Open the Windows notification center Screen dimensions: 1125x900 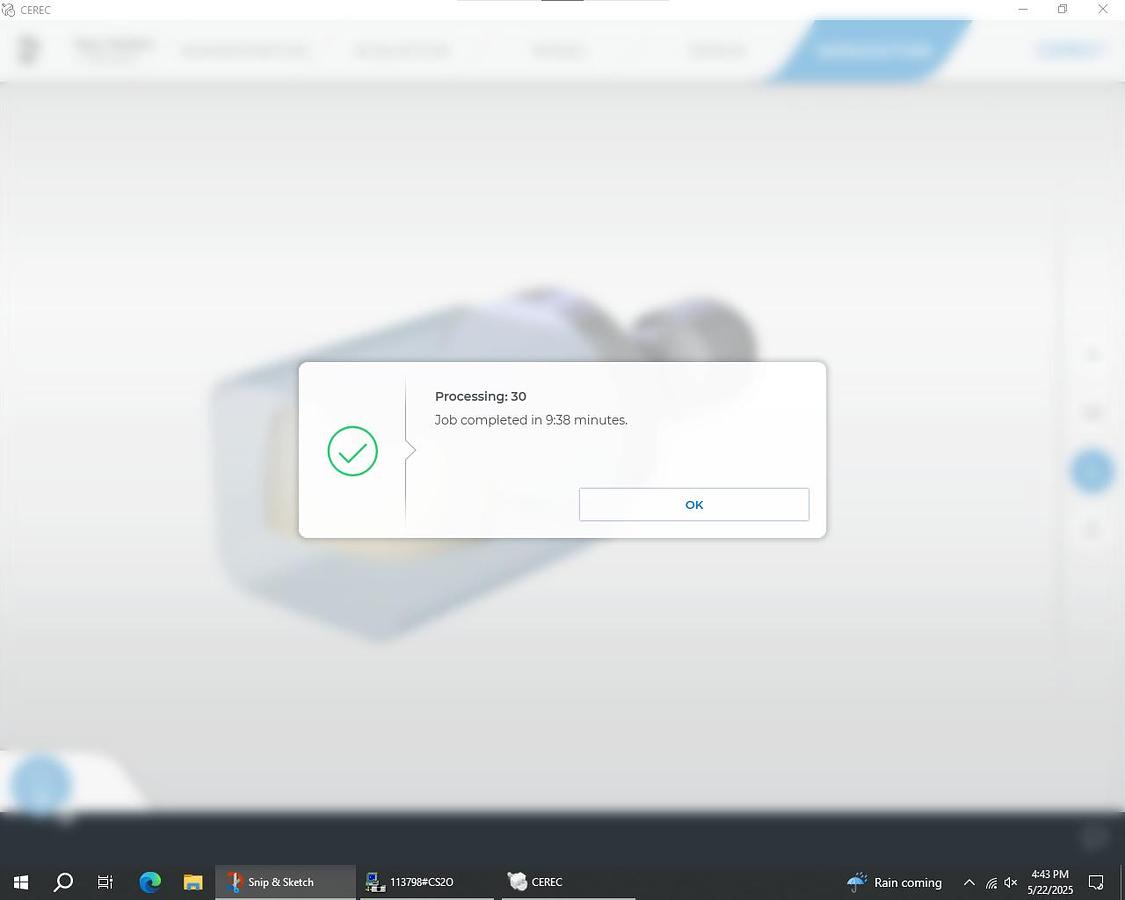pyautogui.click(x=1096, y=882)
